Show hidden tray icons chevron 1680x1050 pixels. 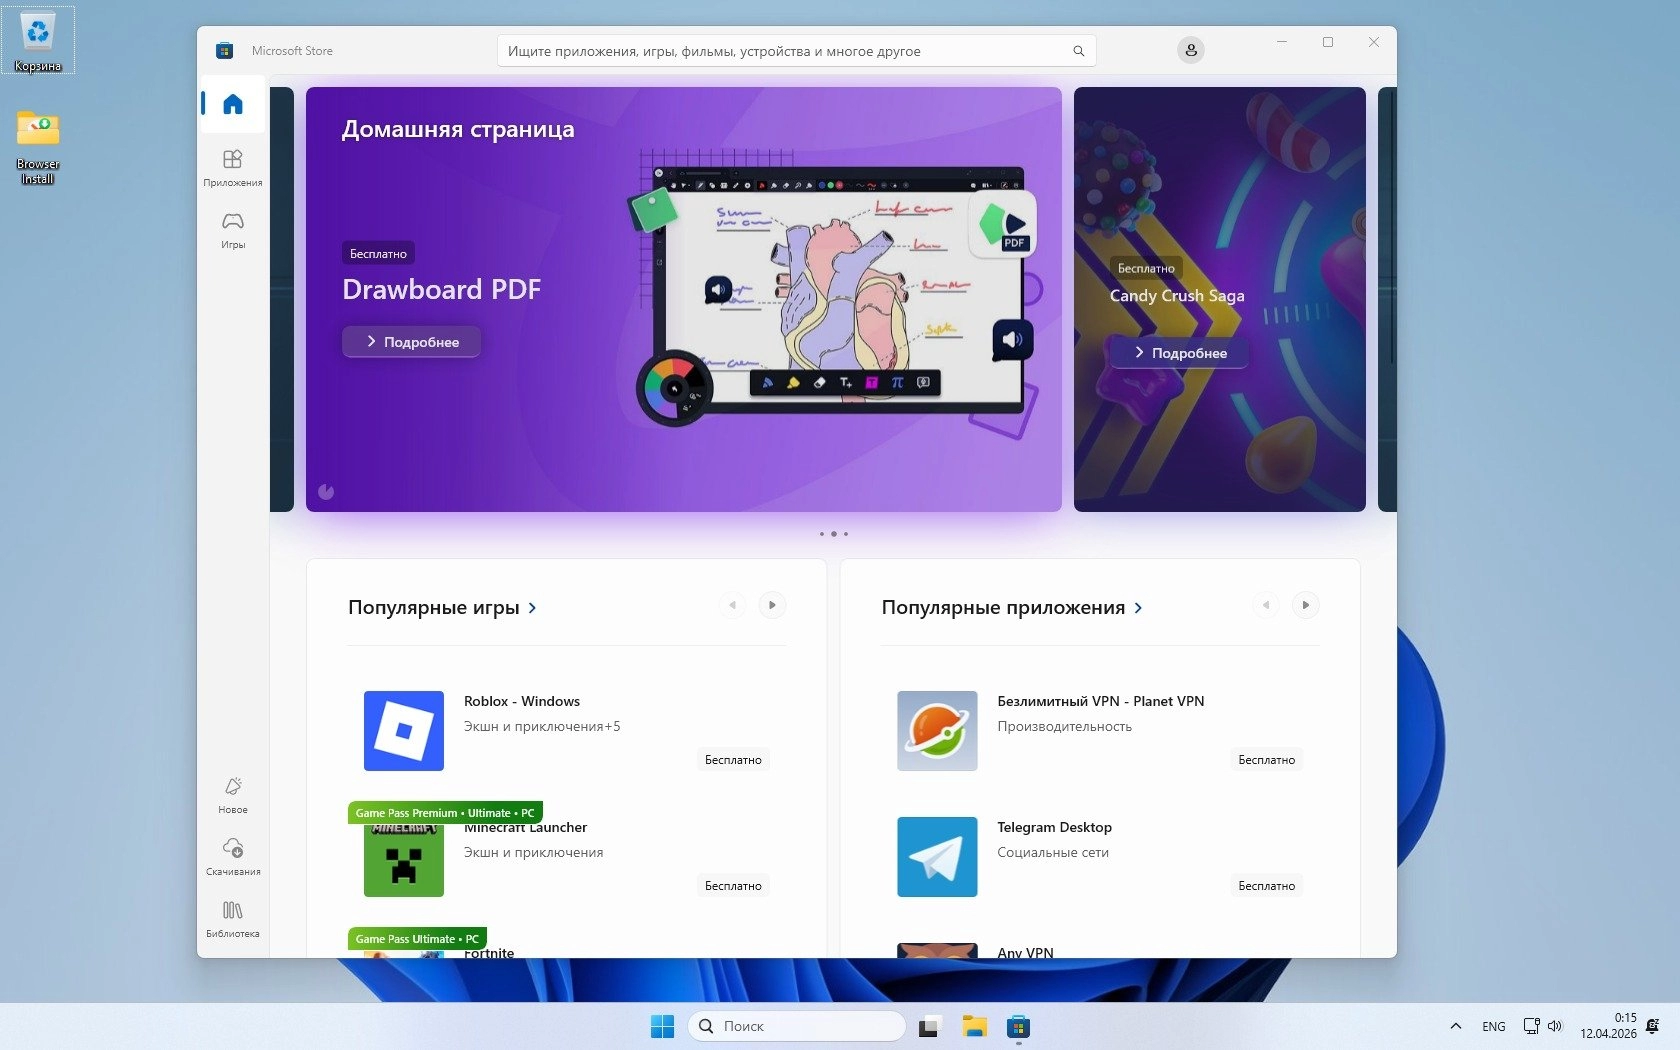coord(1456,1026)
